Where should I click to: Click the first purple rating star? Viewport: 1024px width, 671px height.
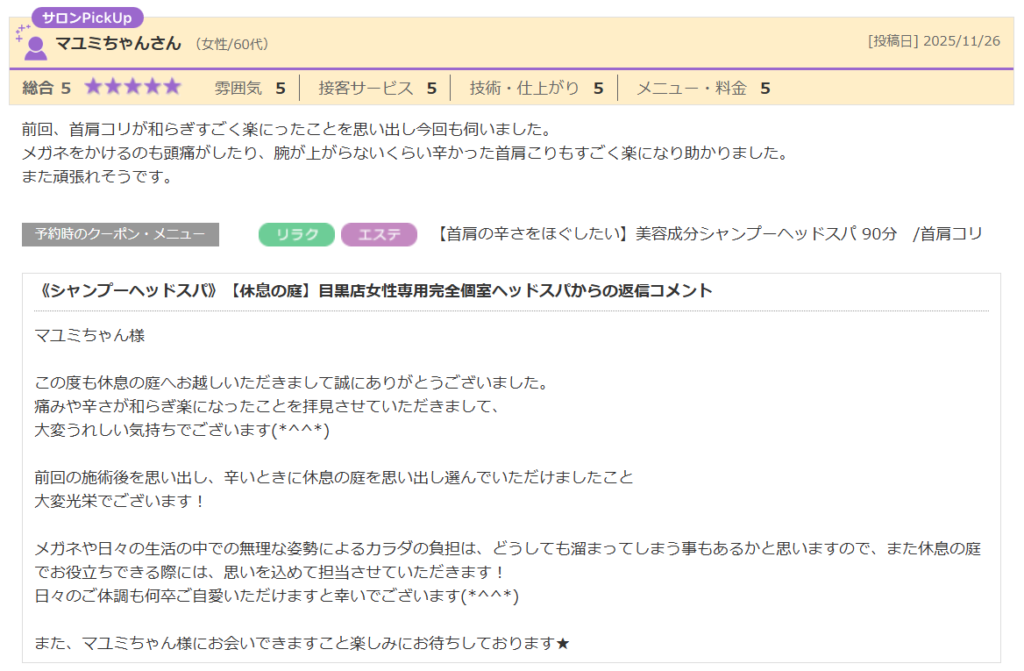coord(94,87)
